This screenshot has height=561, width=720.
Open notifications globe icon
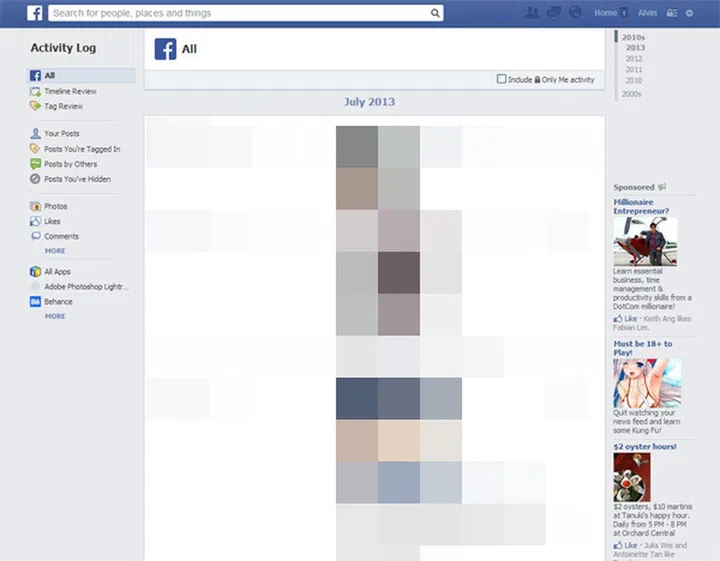(x=575, y=12)
